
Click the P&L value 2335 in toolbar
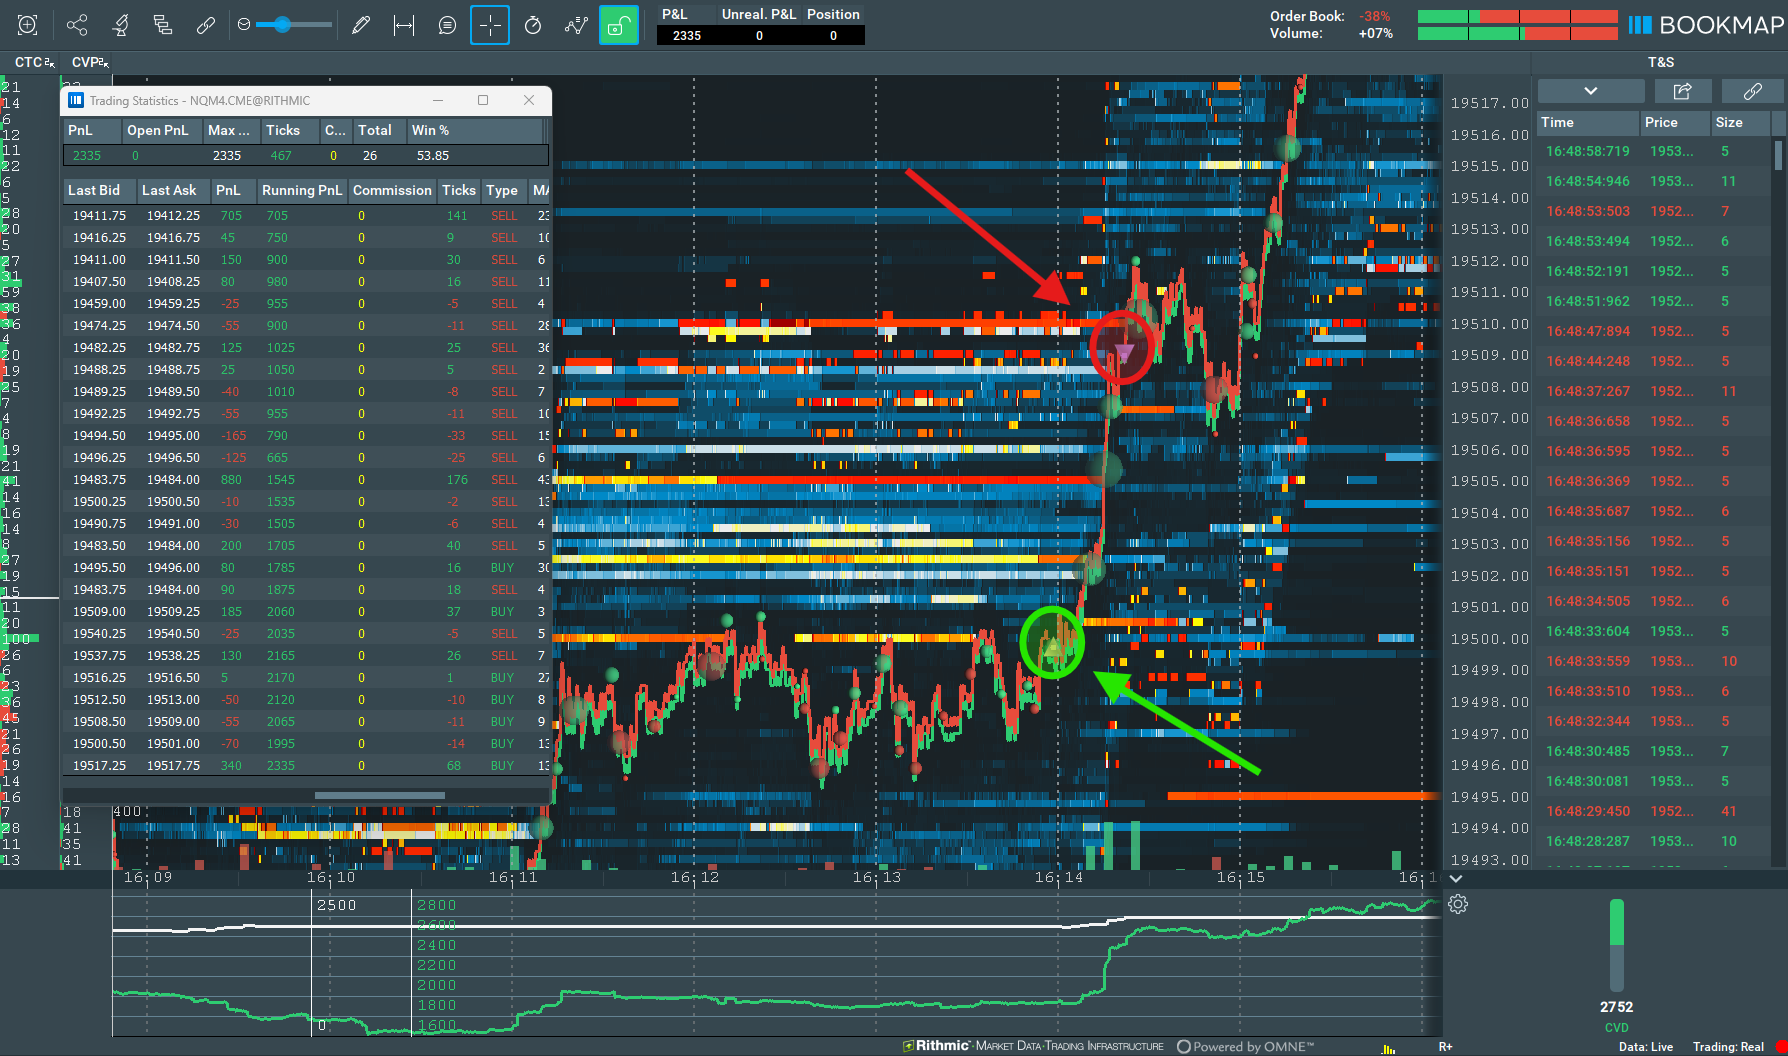pyautogui.click(x=687, y=35)
